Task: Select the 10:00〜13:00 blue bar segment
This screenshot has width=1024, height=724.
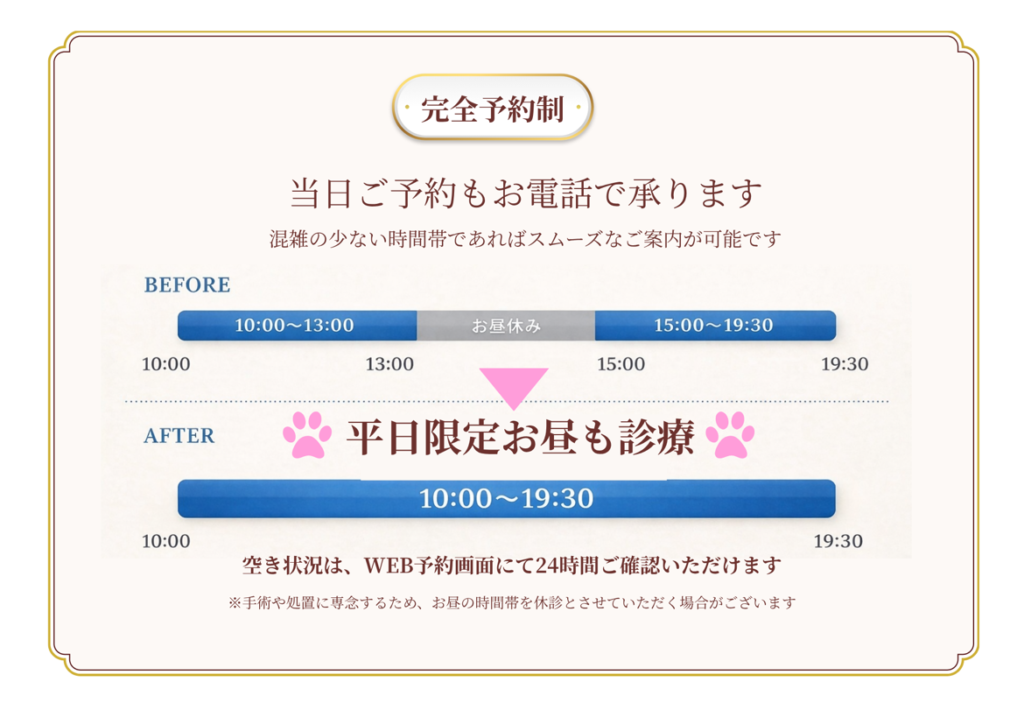Action: pyautogui.click(x=296, y=326)
